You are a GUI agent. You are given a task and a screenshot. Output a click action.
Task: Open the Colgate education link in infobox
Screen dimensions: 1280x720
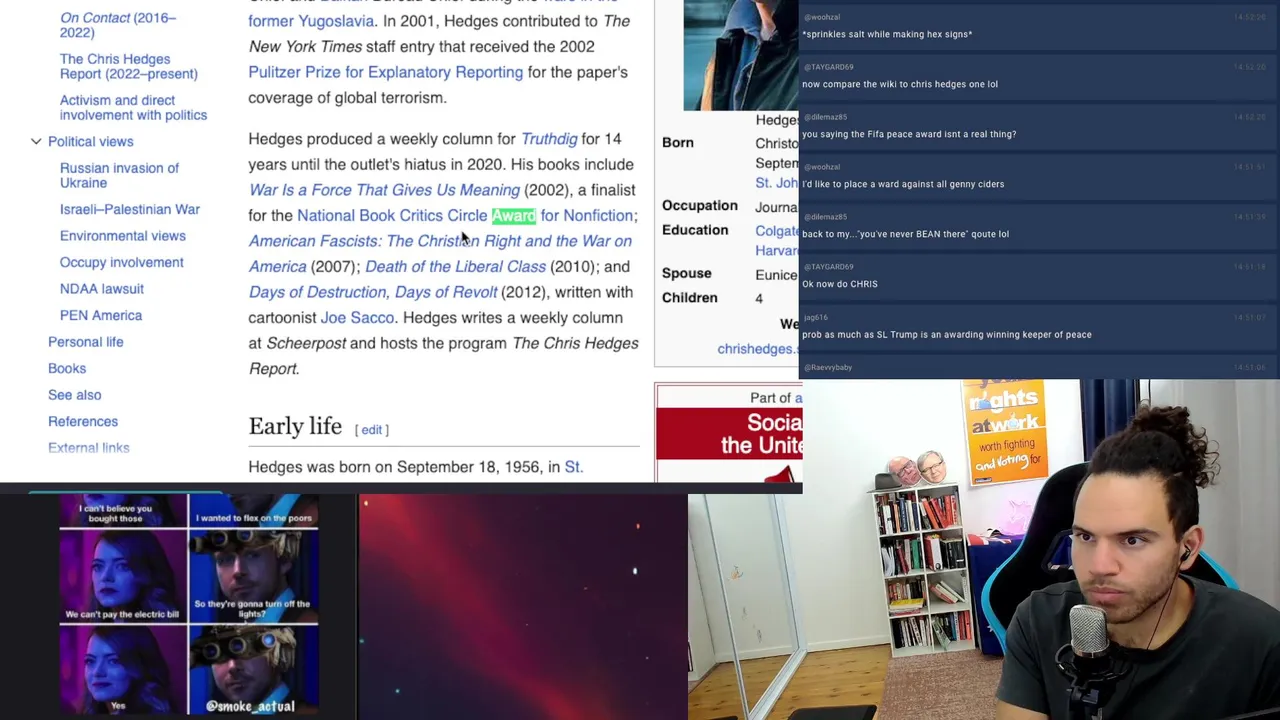[x=777, y=231]
